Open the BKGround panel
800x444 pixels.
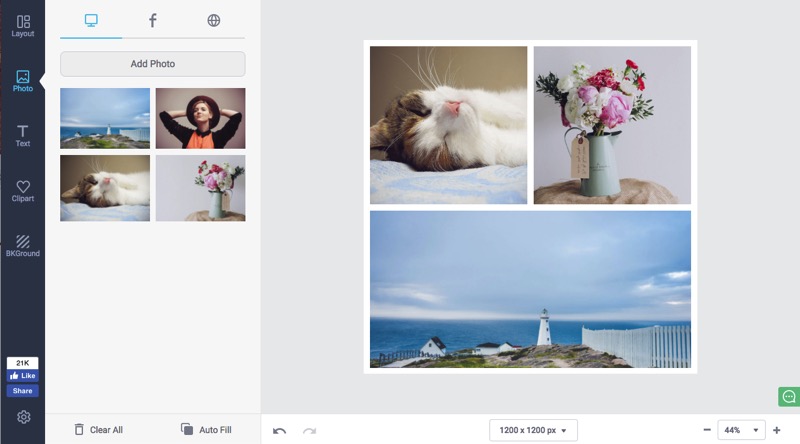coord(22,246)
